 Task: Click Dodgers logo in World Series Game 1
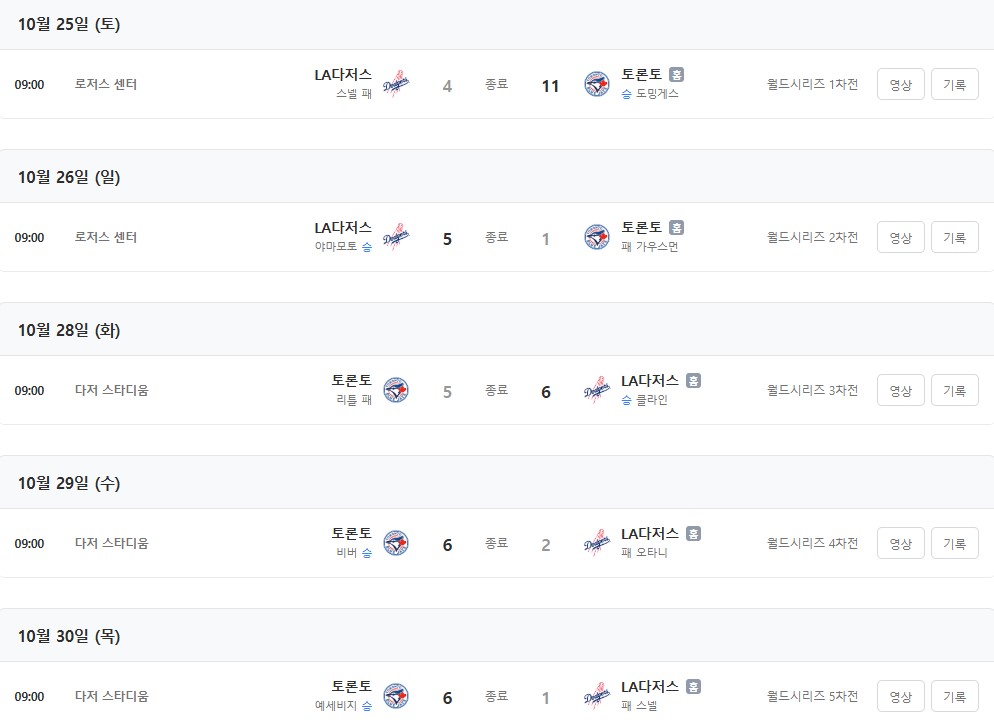click(x=396, y=84)
